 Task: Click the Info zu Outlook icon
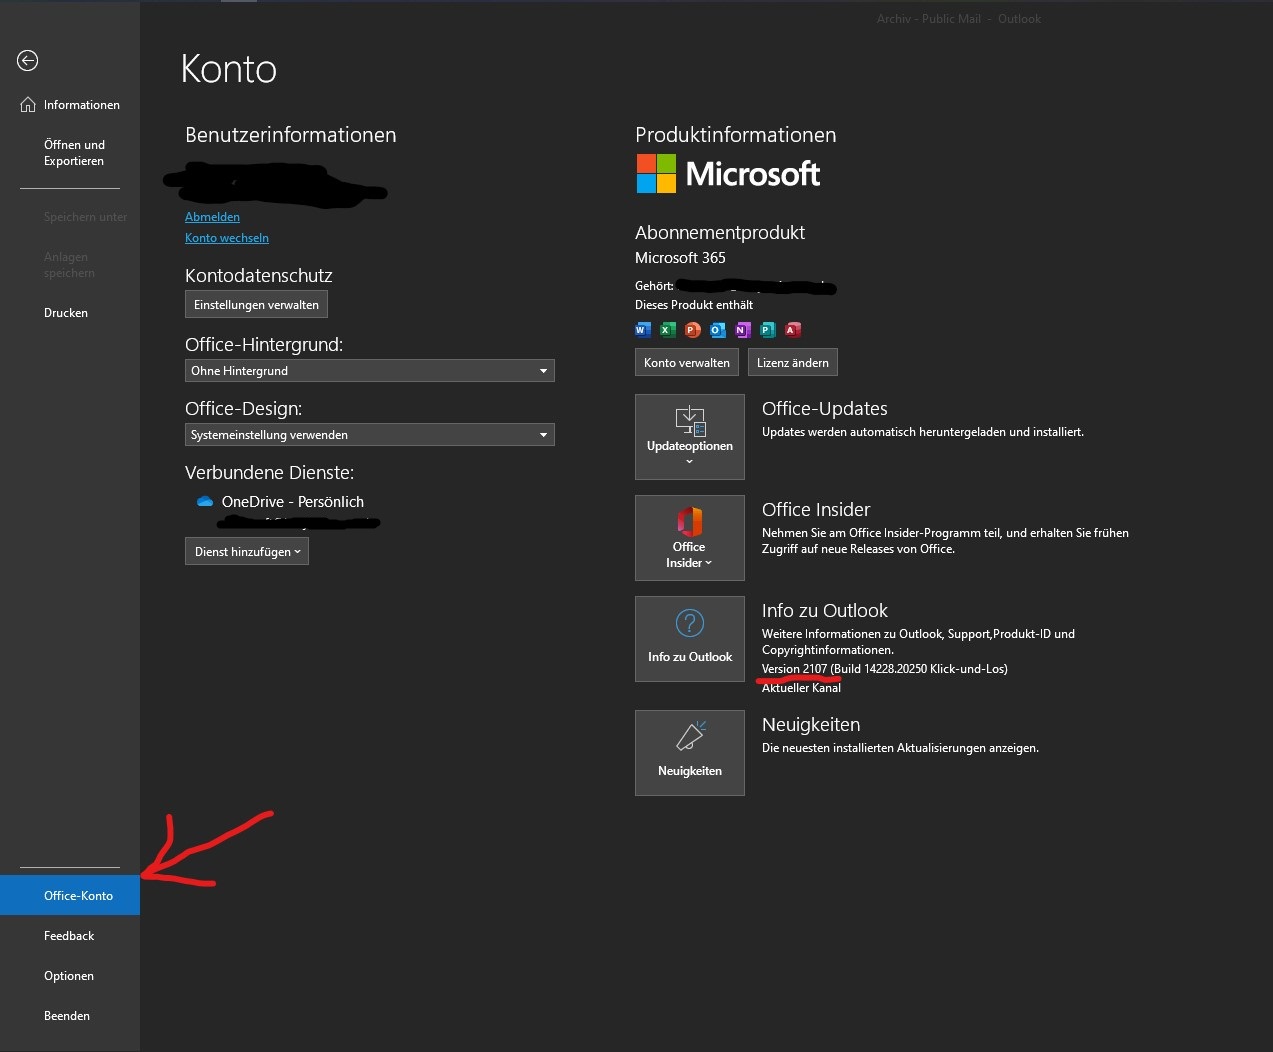click(x=689, y=625)
